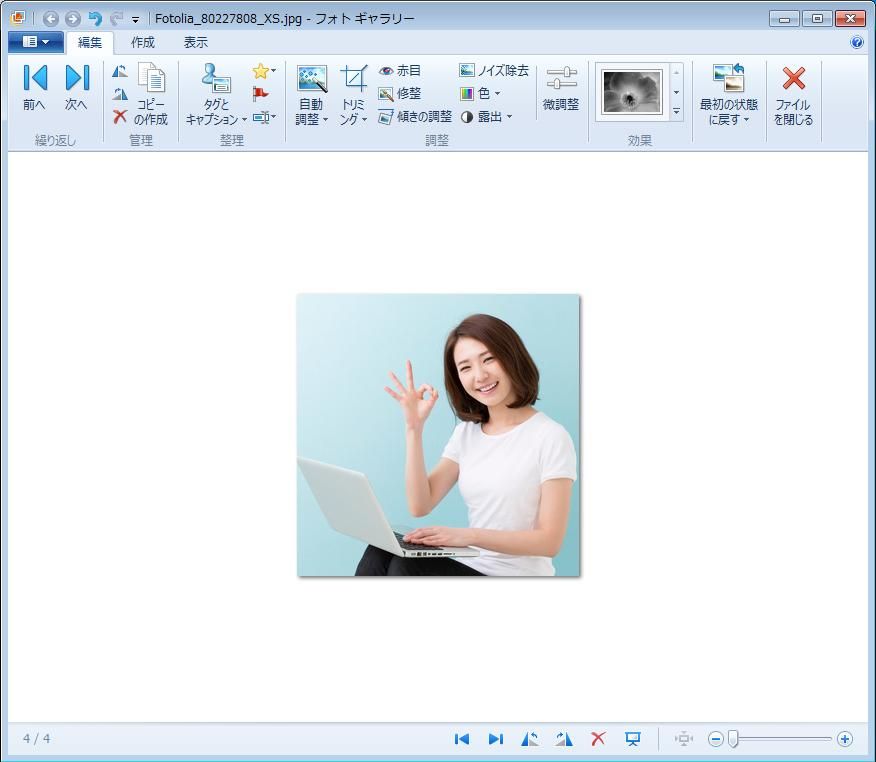Viewport: 876px width, 762px height.
Task: Open the 表示 tab
Action: (x=196, y=43)
